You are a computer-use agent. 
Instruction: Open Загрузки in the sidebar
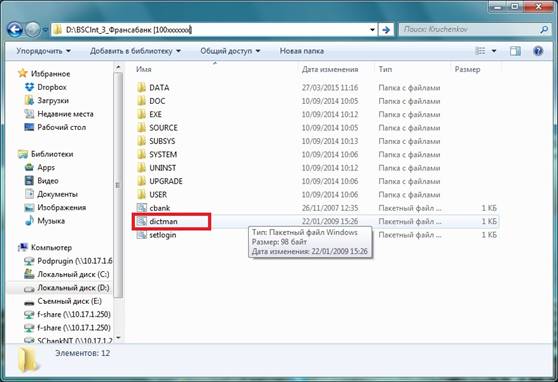53,100
